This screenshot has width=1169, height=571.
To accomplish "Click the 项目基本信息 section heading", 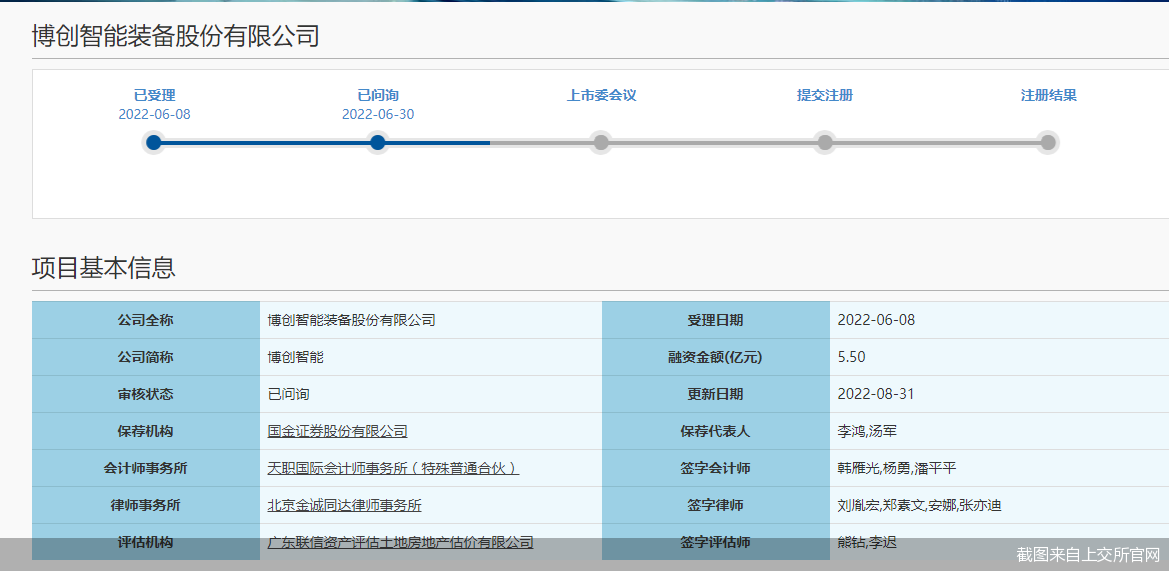I will point(104,268).
